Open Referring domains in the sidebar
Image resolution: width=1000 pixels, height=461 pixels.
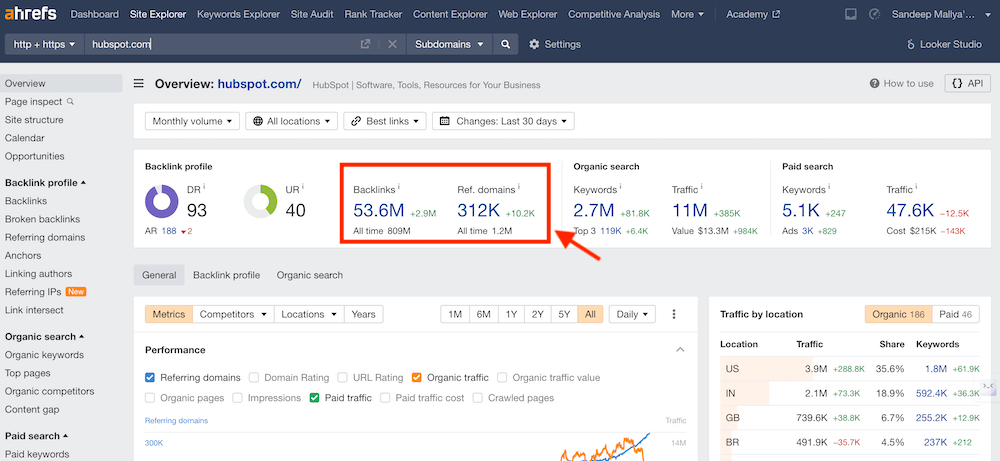[45, 237]
